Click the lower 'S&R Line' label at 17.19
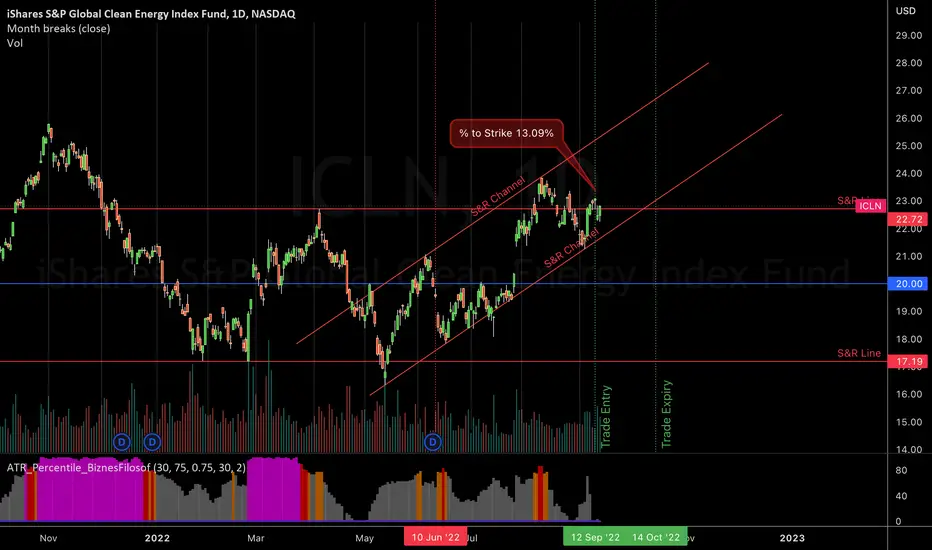This screenshot has width=932, height=550. [859, 353]
